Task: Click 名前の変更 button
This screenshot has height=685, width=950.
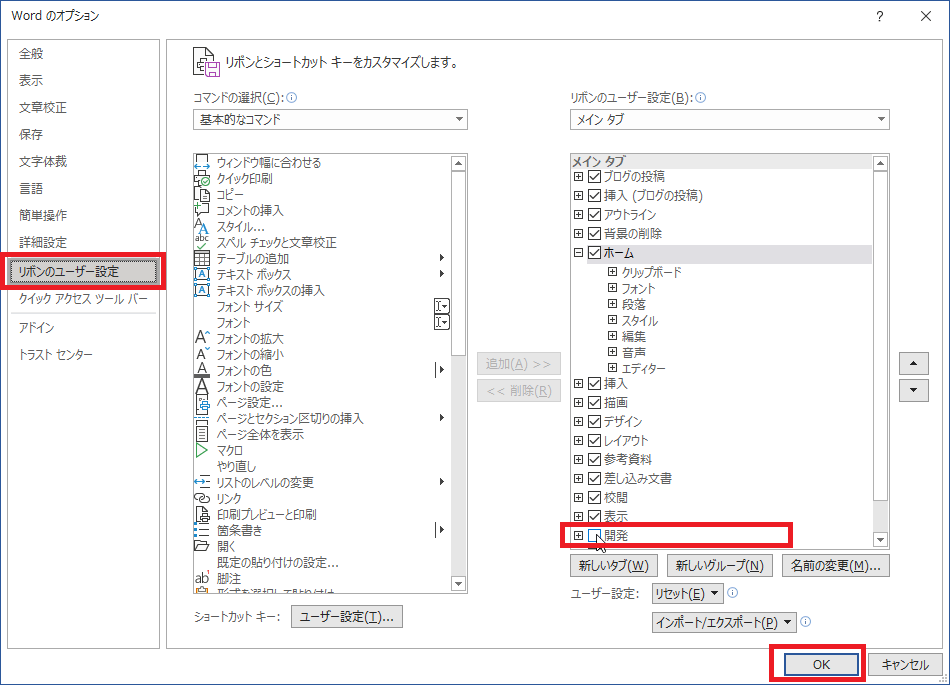Action: point(835,566)
